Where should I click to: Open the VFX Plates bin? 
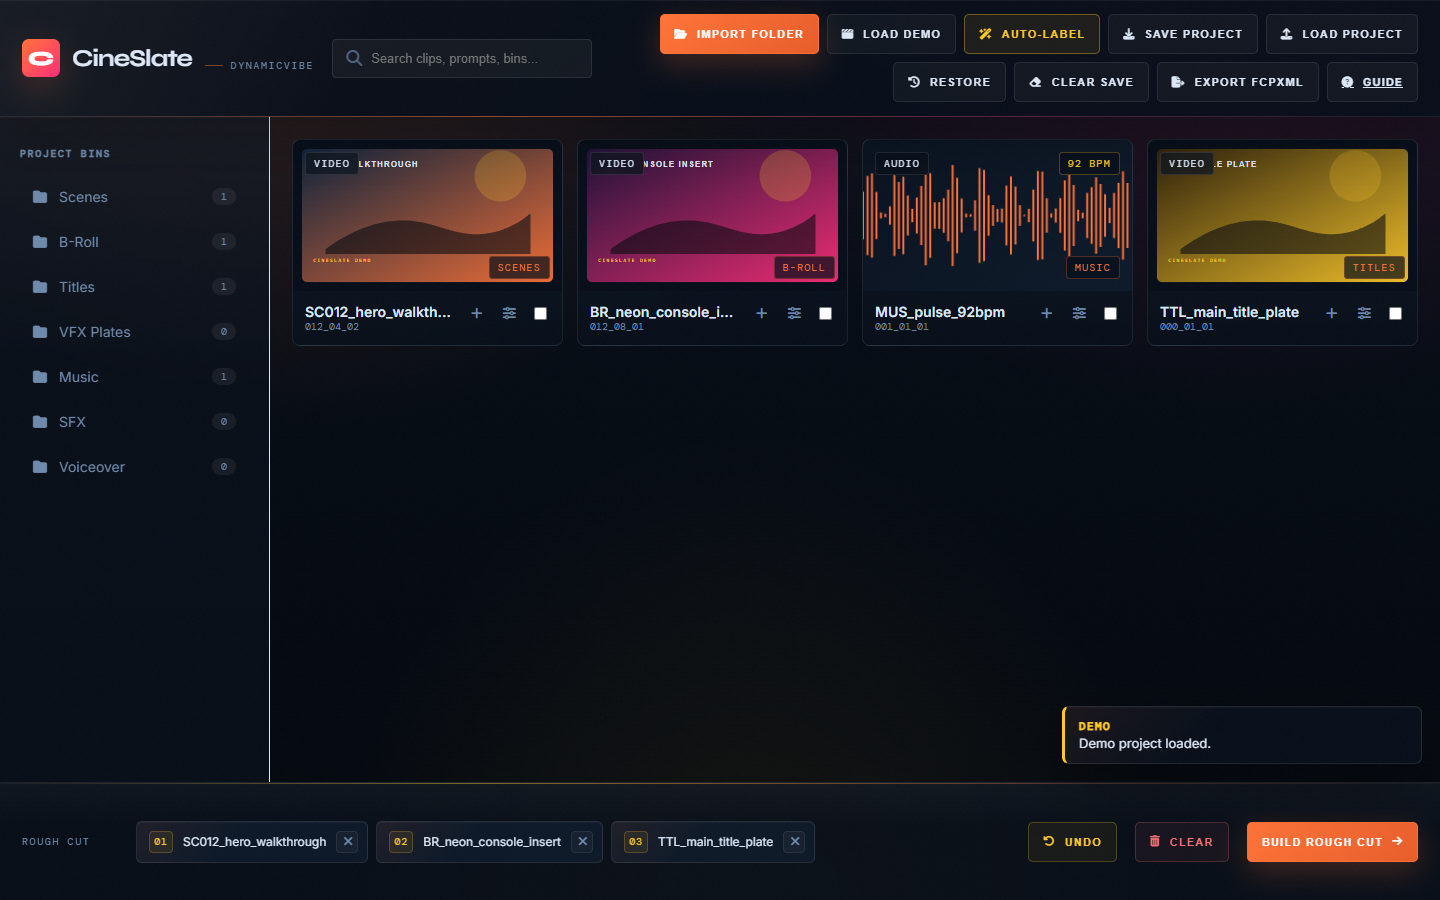point(94,332)
